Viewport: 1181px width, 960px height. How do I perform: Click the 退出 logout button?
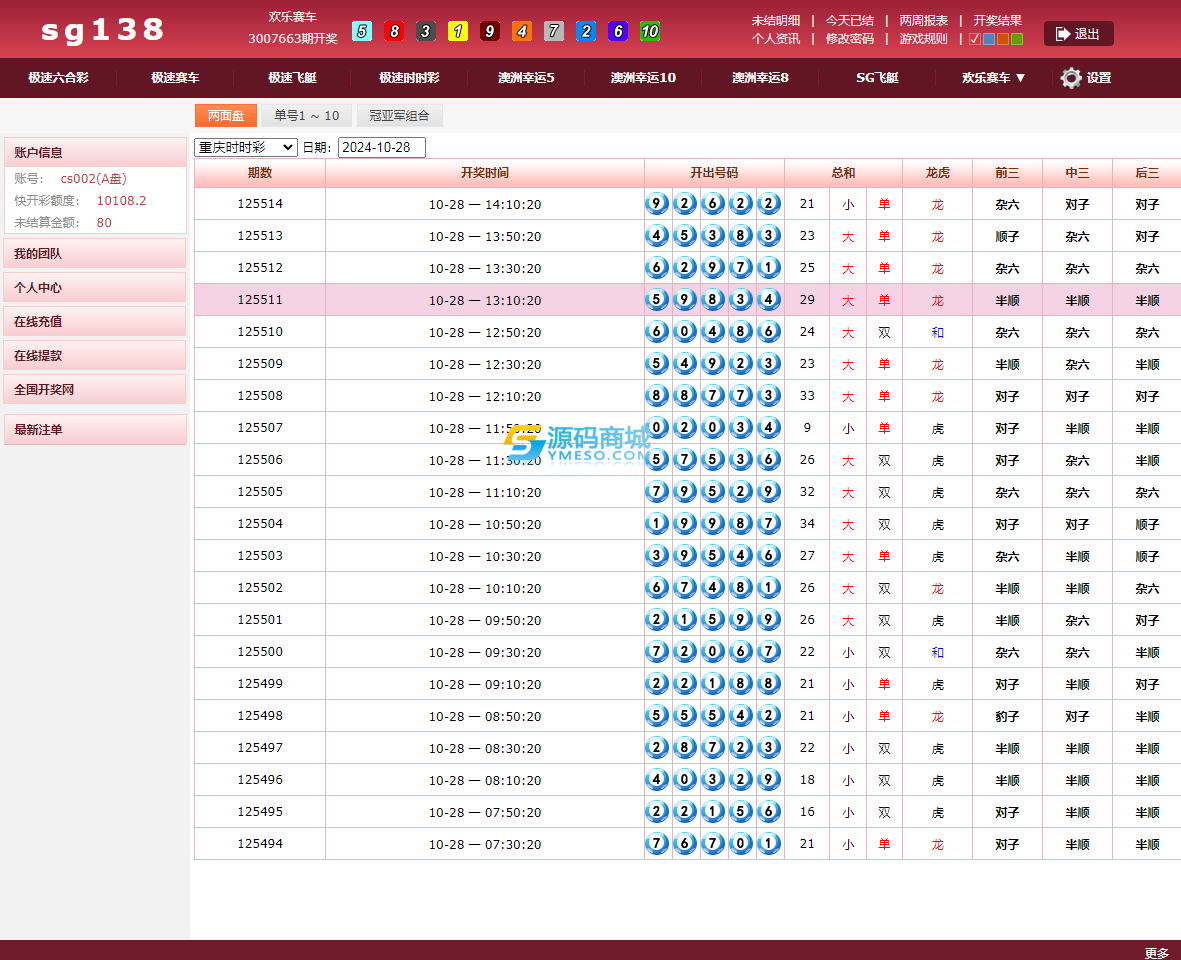point(1078,34)
